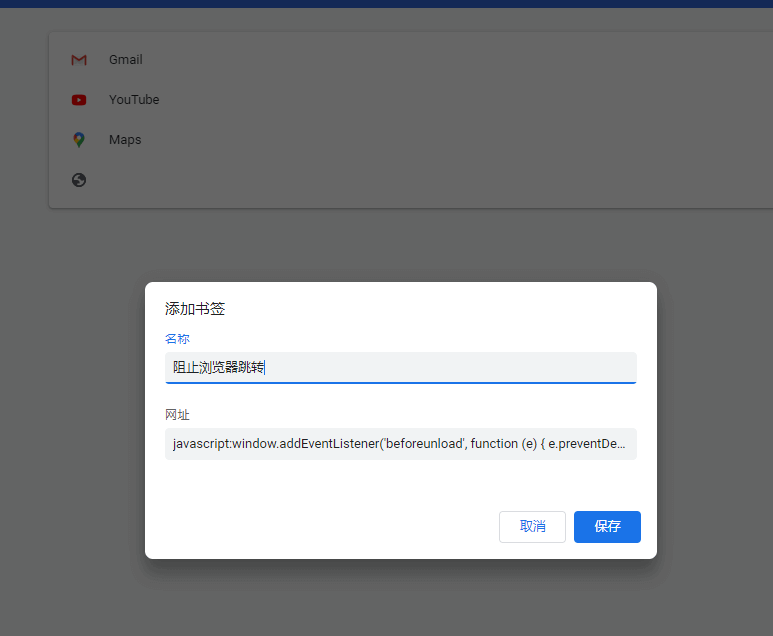The width and height of the screenshot is (773, 636).
Task: Click the 添加书签 dialog title
Action: [x=195, y=309]
